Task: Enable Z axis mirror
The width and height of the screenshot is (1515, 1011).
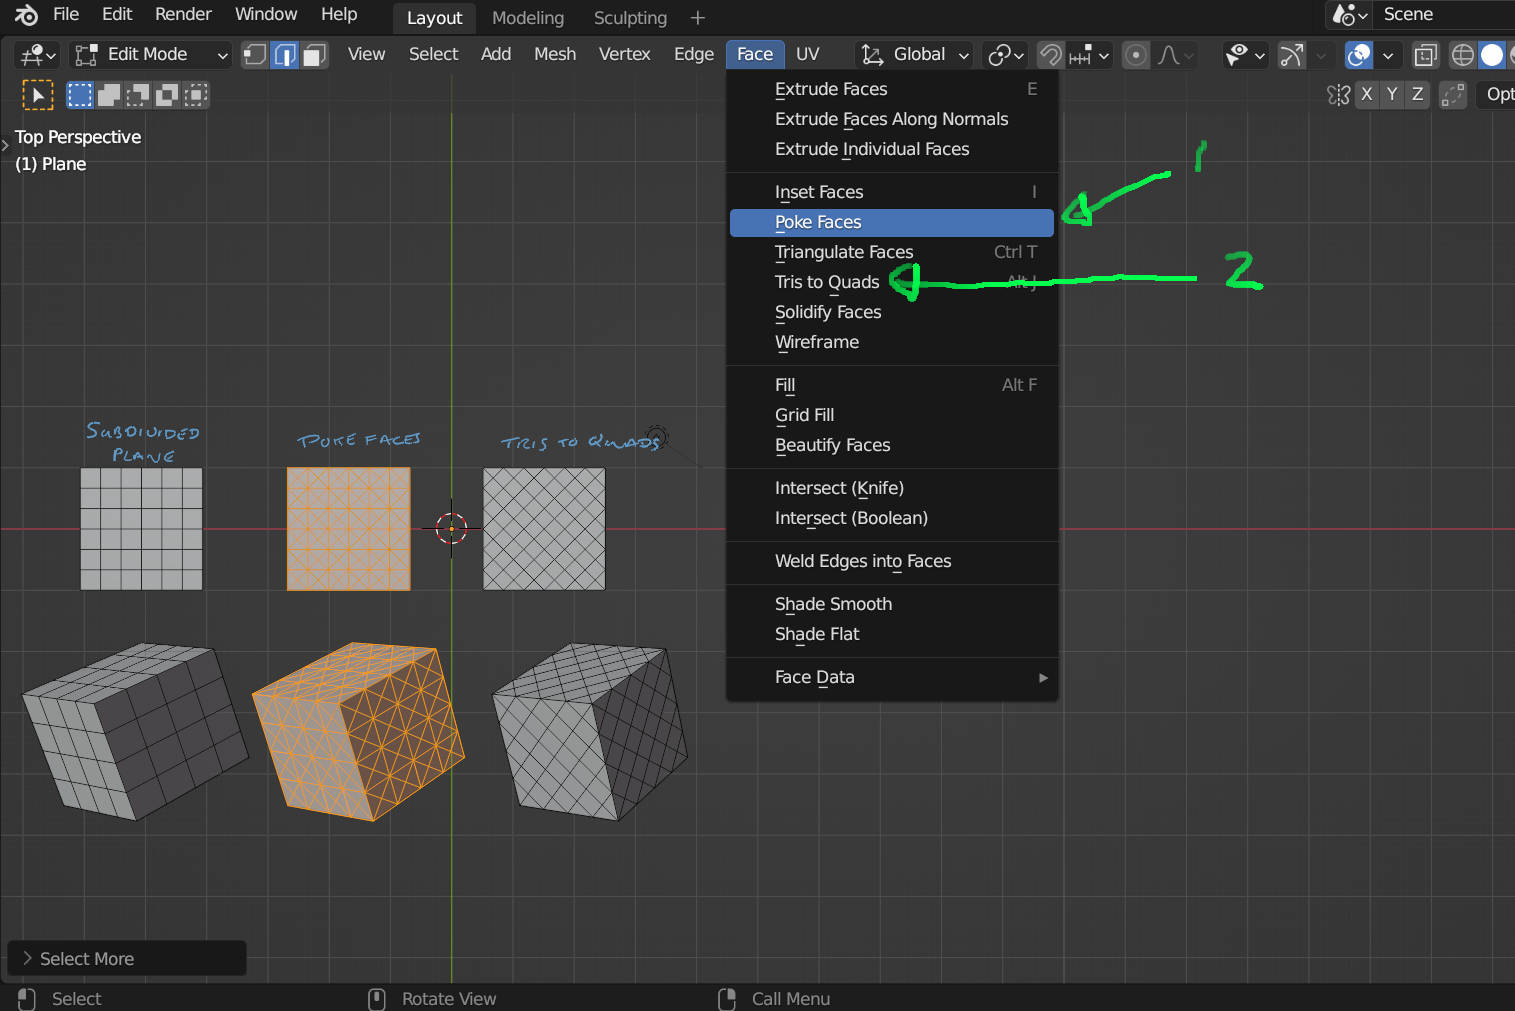Action: tap(1417, 94)
